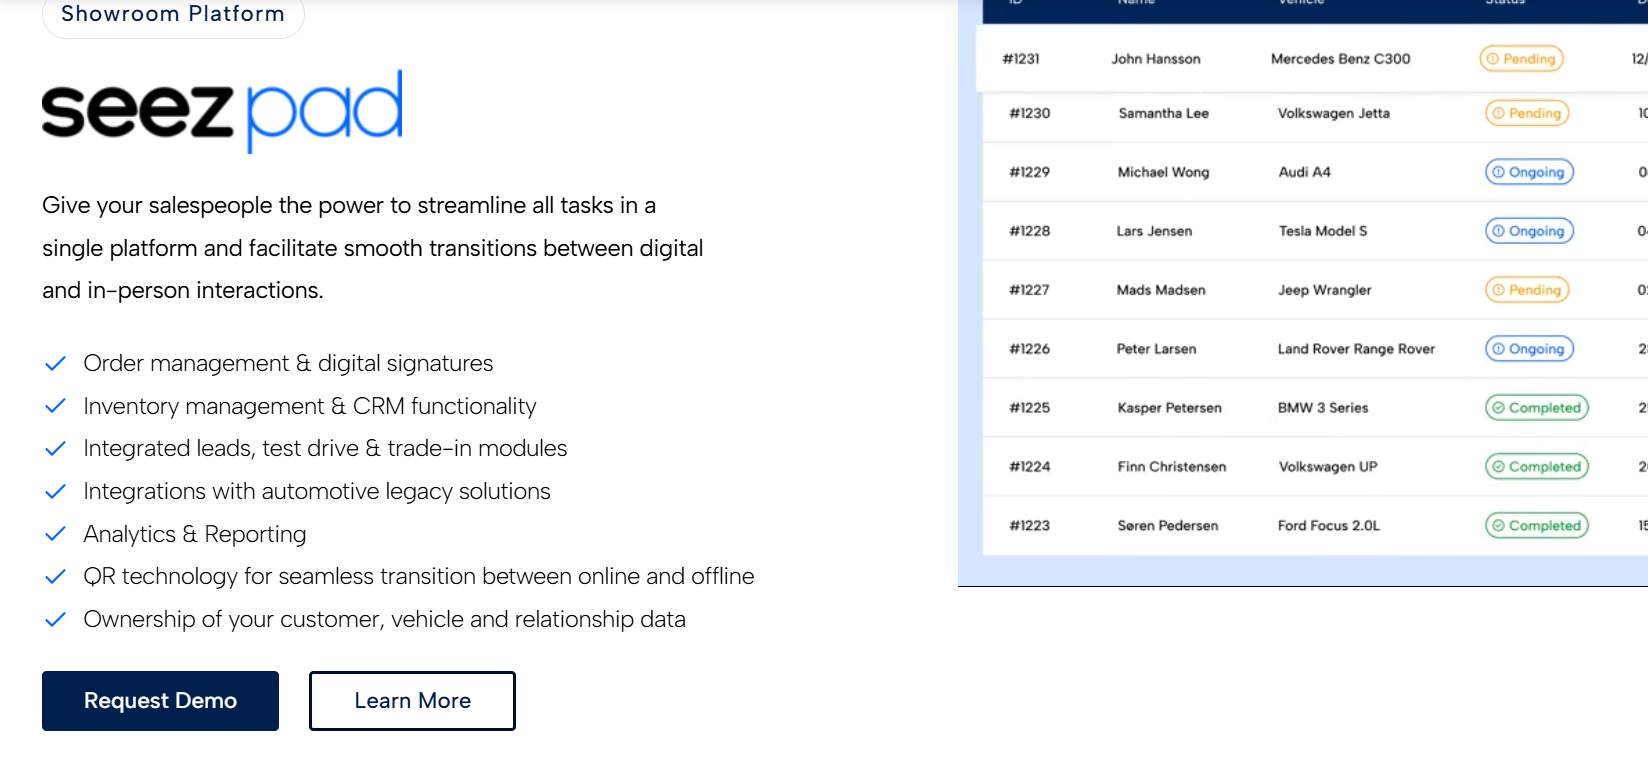Click customer name John Hansson
The width and height of the screenshot is (1648, 760).
point(1156,59)
